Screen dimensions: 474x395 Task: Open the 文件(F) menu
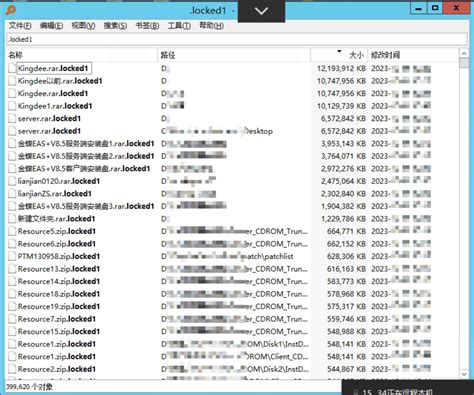[x=20, y=26]
